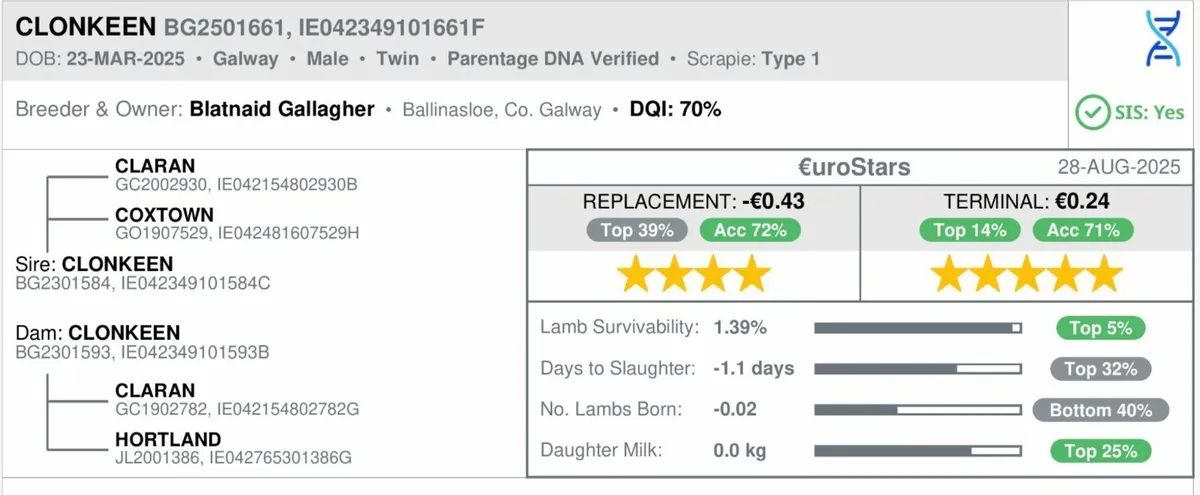1200x495 pixels.
Task: Select the Replacement Top 39% badge
Action: click(637, 230)
